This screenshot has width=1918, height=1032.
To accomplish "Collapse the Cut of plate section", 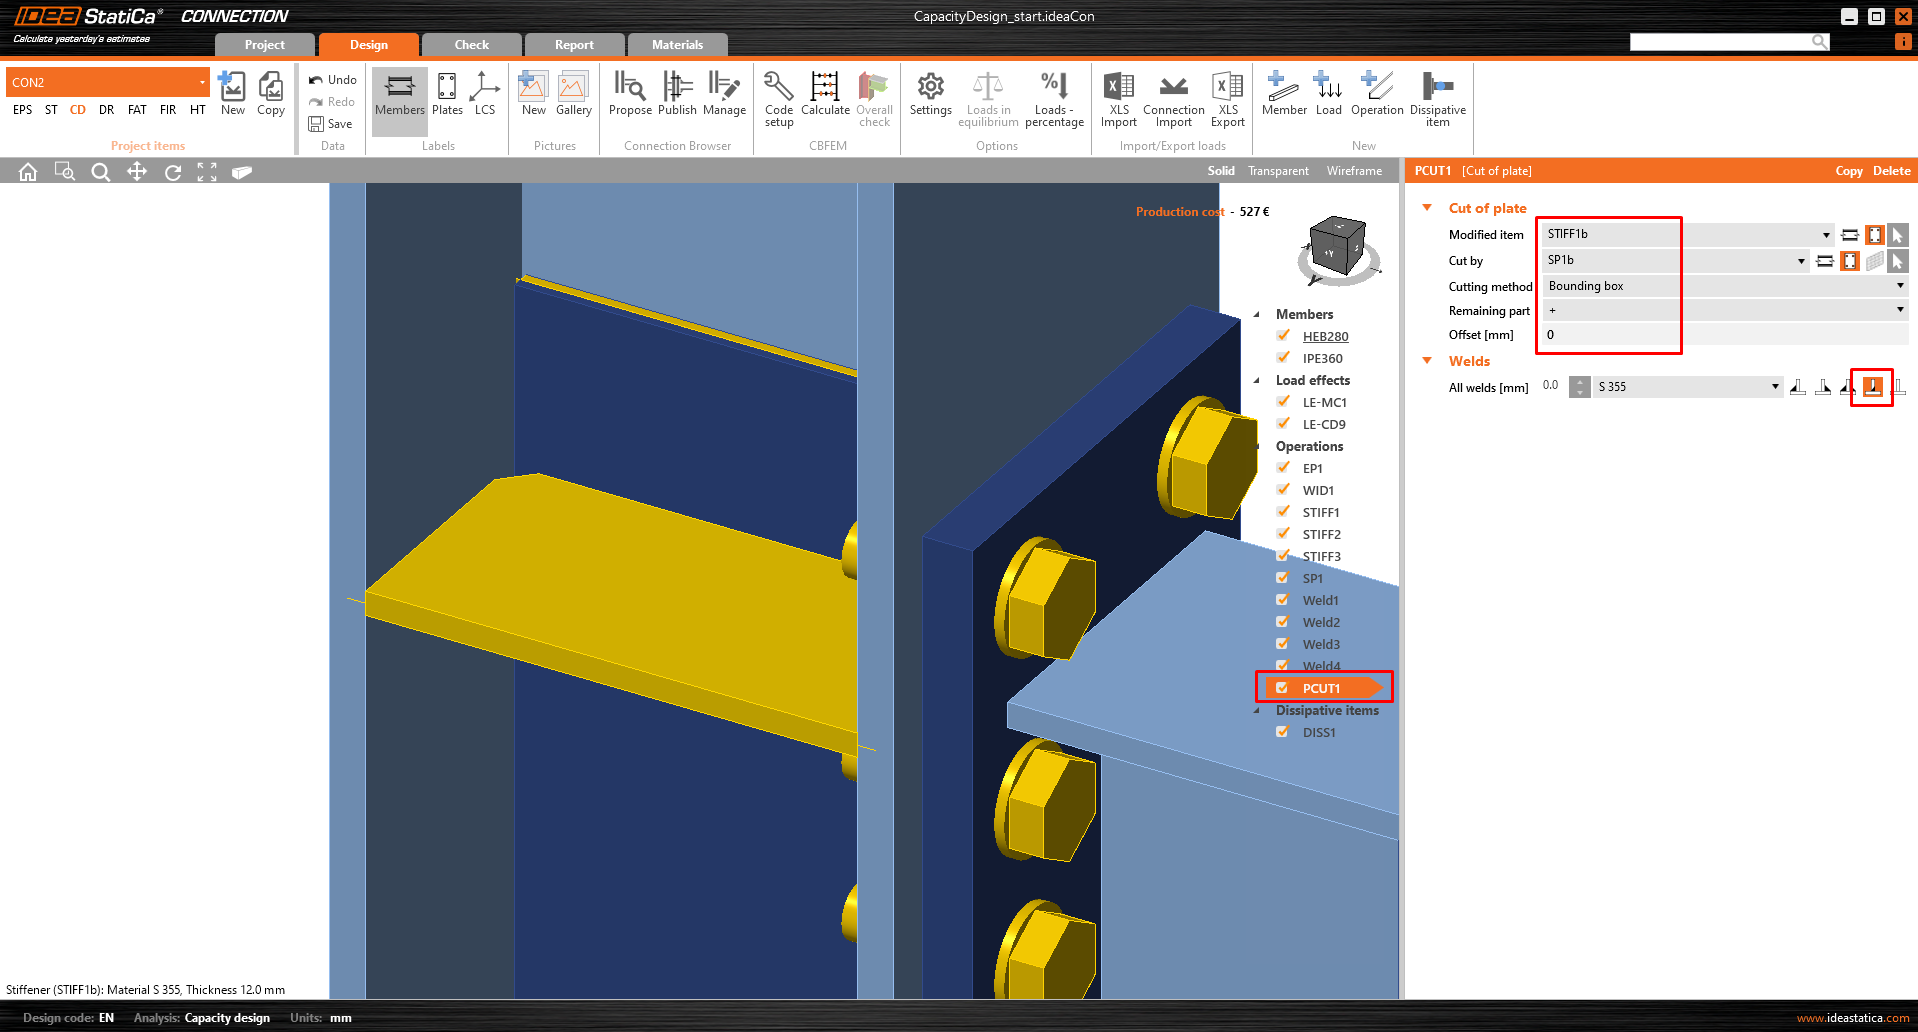I will [1427, 208].
